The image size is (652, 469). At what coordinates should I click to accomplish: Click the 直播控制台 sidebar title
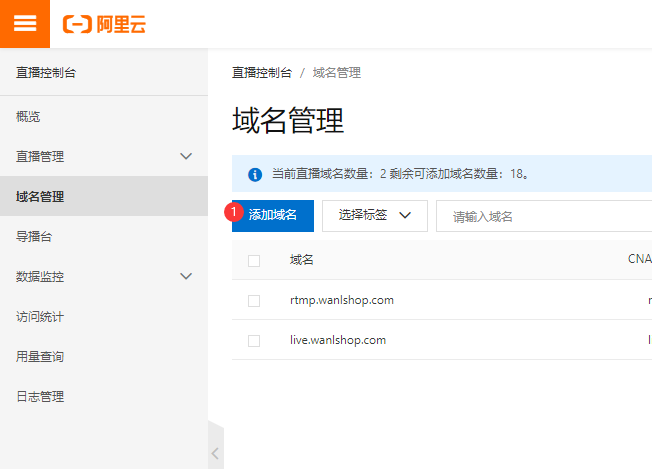click(46, 72)
